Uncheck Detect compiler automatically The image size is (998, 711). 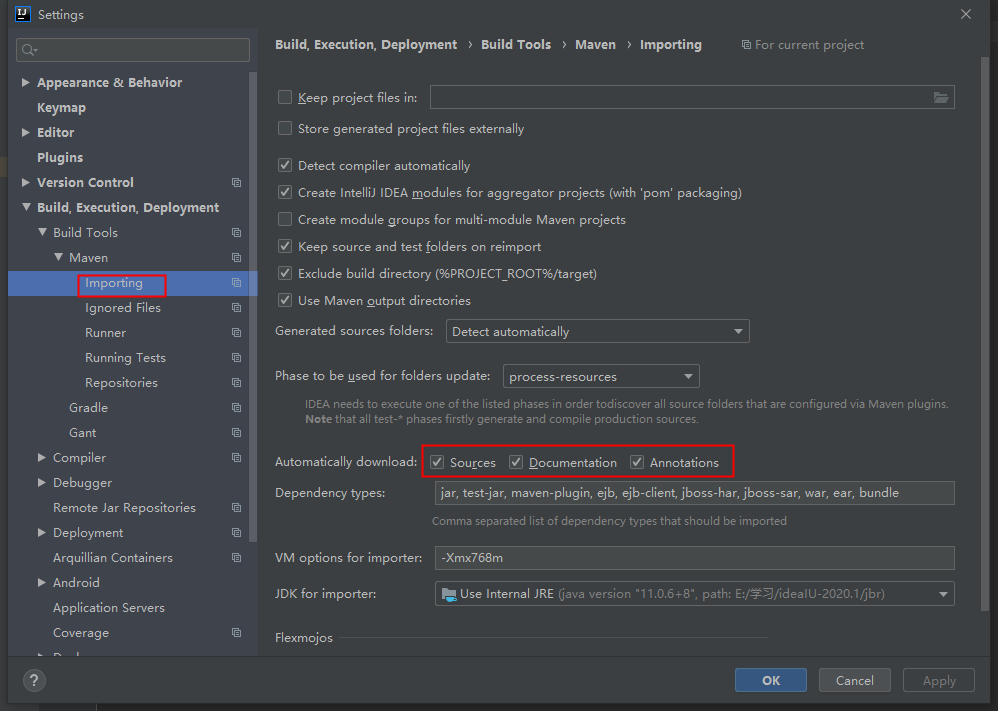pyautogui.click(x=285, y=165)
